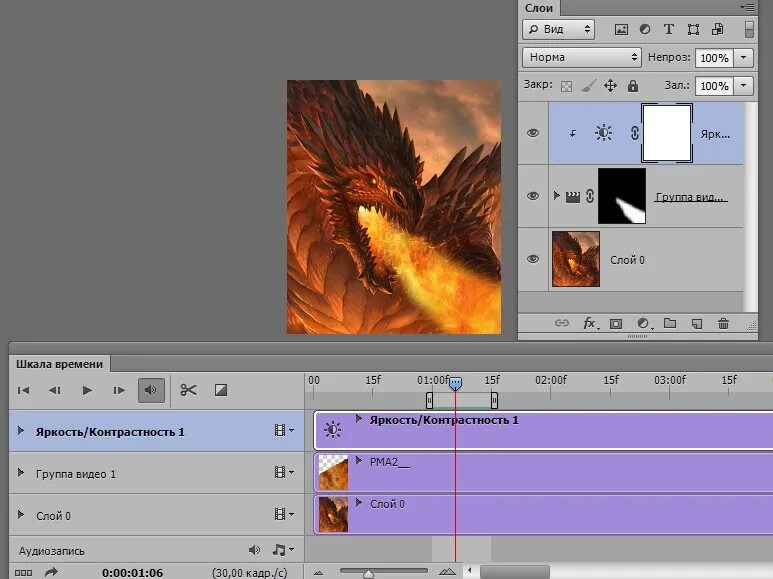Open the Норма blend mode dropdown
Image resolution: width=773 pixels, height=579 pixels.
[582, 57]
